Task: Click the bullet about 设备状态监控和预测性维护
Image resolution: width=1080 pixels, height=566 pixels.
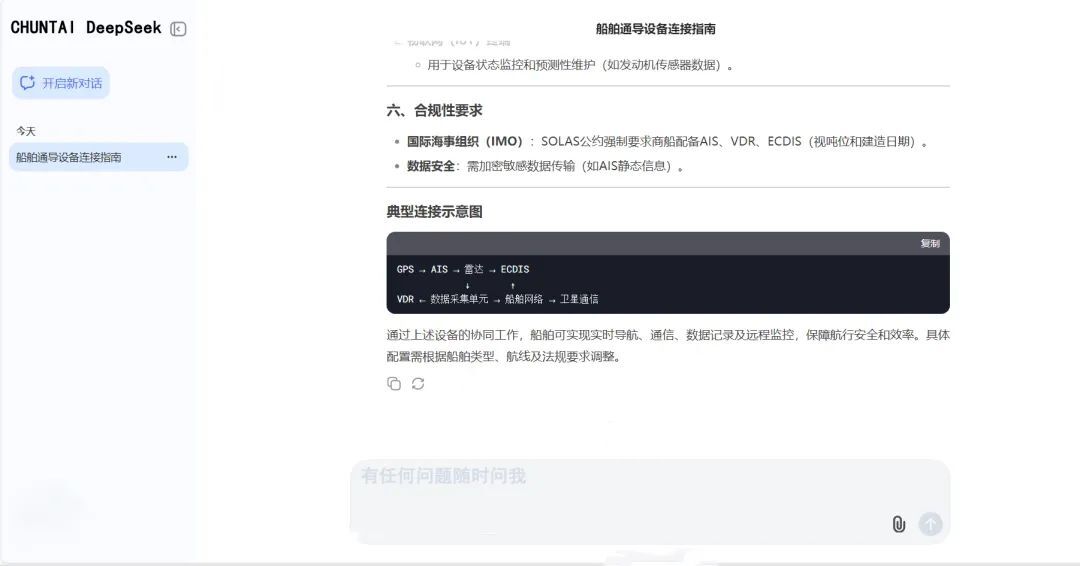Action: click(x=580, y=65)
